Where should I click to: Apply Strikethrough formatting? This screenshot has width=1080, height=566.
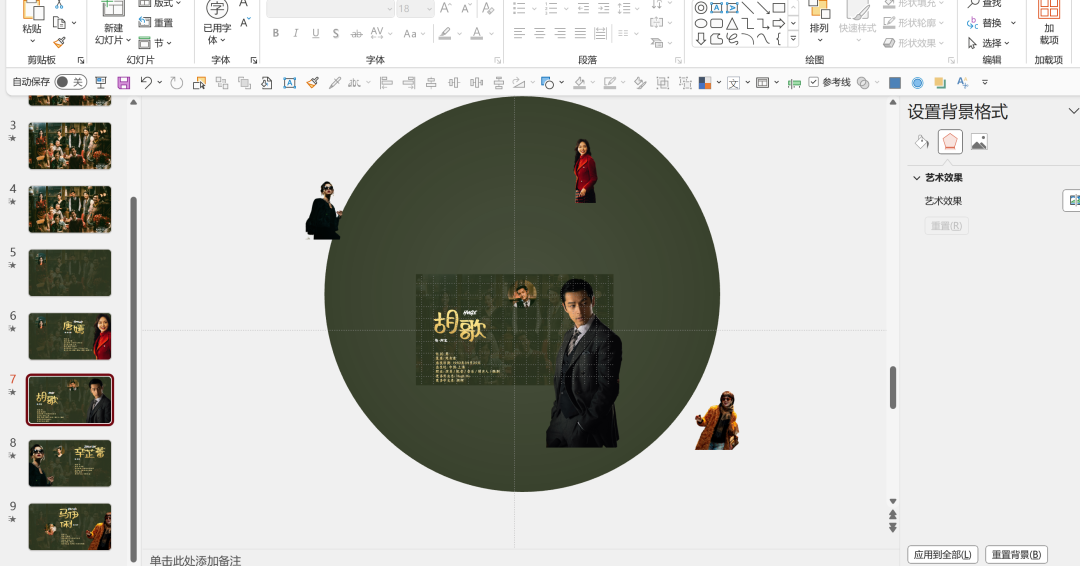(356, 33)
